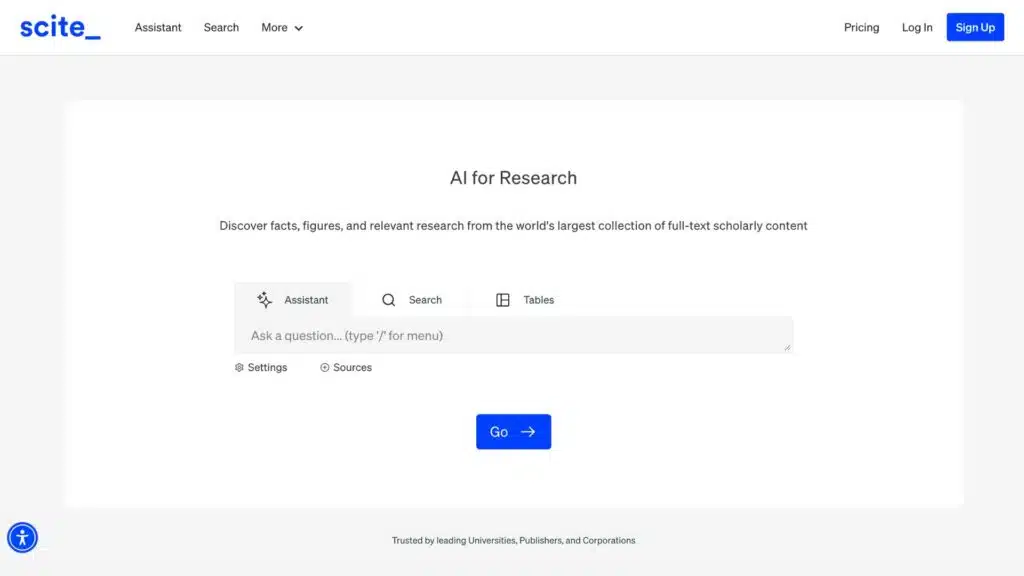Go to the Pricing page
The width and height of the screenshot is (1024, 576).
[x=861, y=28]
